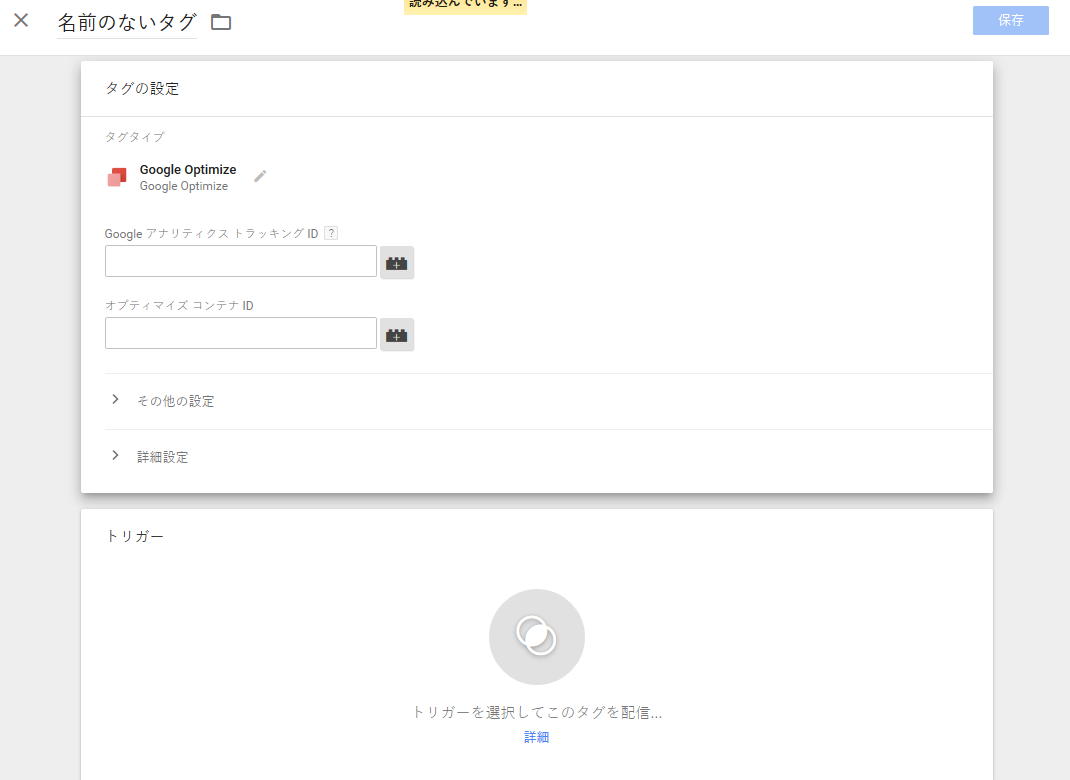Image resolution: width=1070 pixels, height=780 pixels.
Task: Click the Google Optimize tag type icon
Action: point(117,177)
